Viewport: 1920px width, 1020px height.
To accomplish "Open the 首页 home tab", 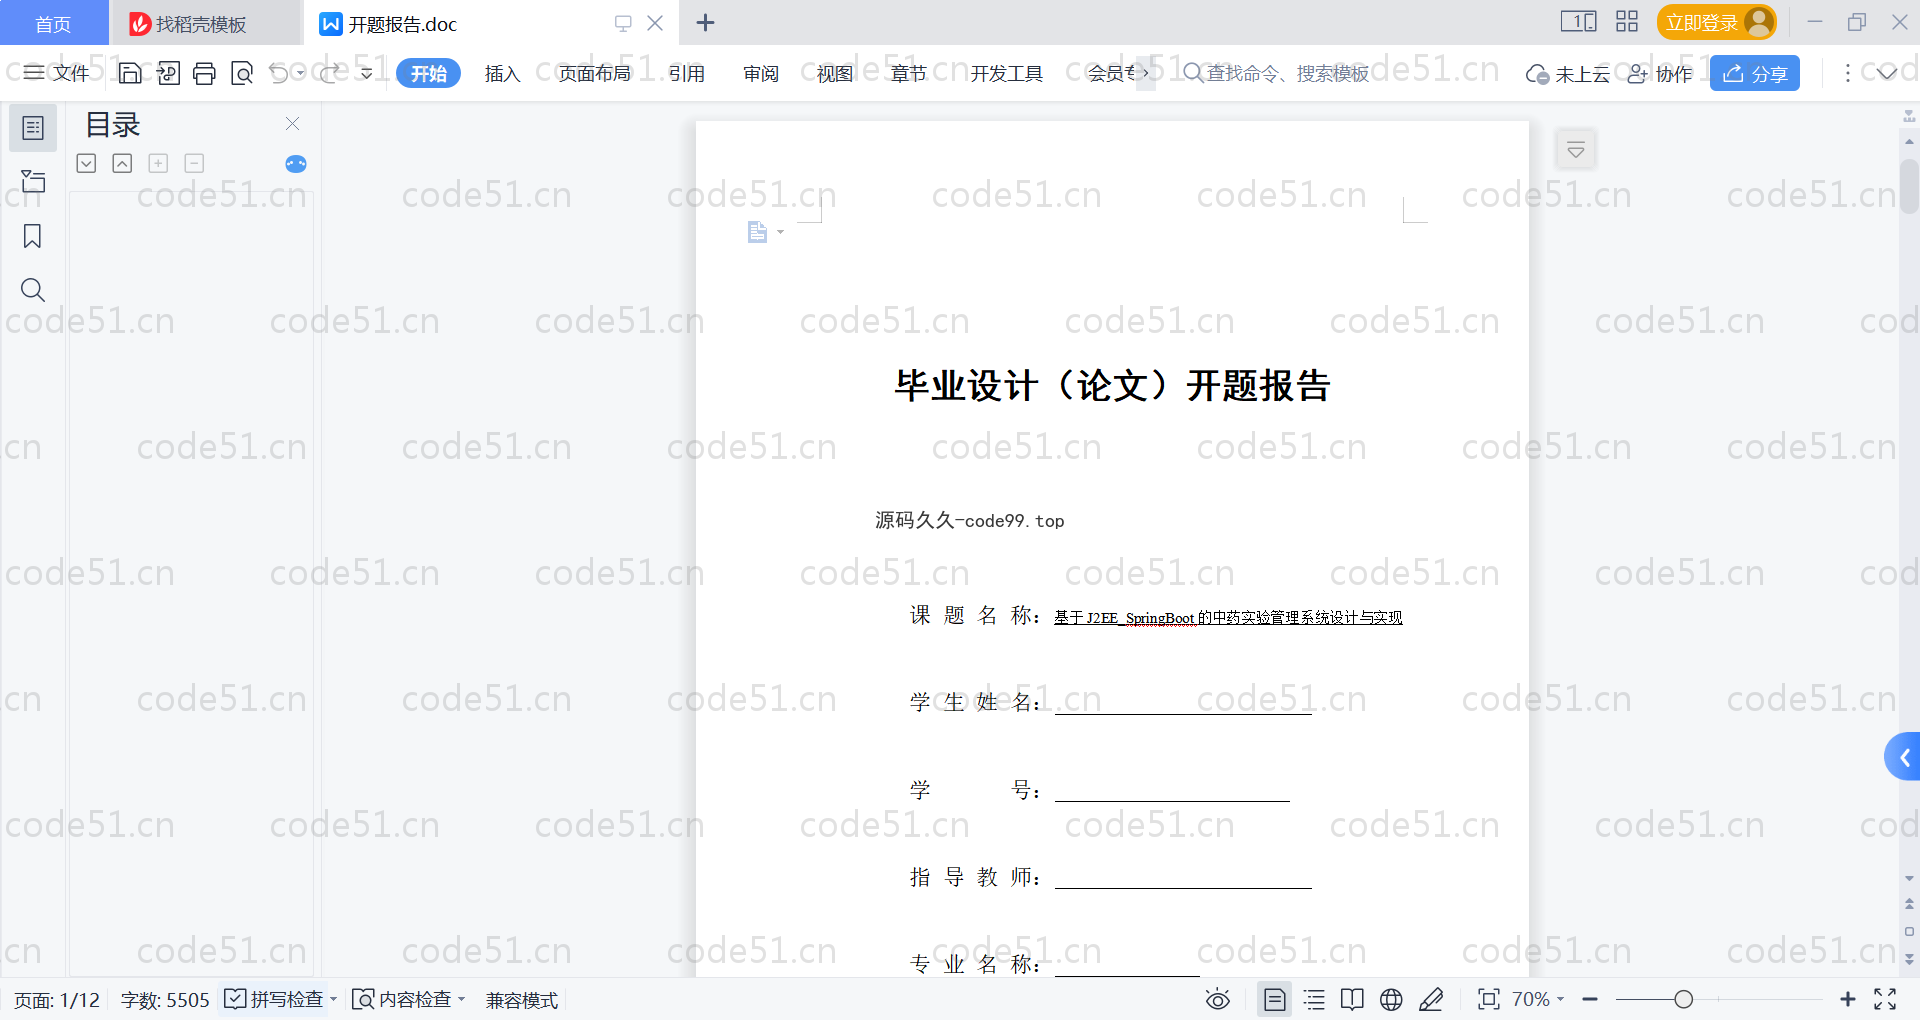I will tap(53, 23).
